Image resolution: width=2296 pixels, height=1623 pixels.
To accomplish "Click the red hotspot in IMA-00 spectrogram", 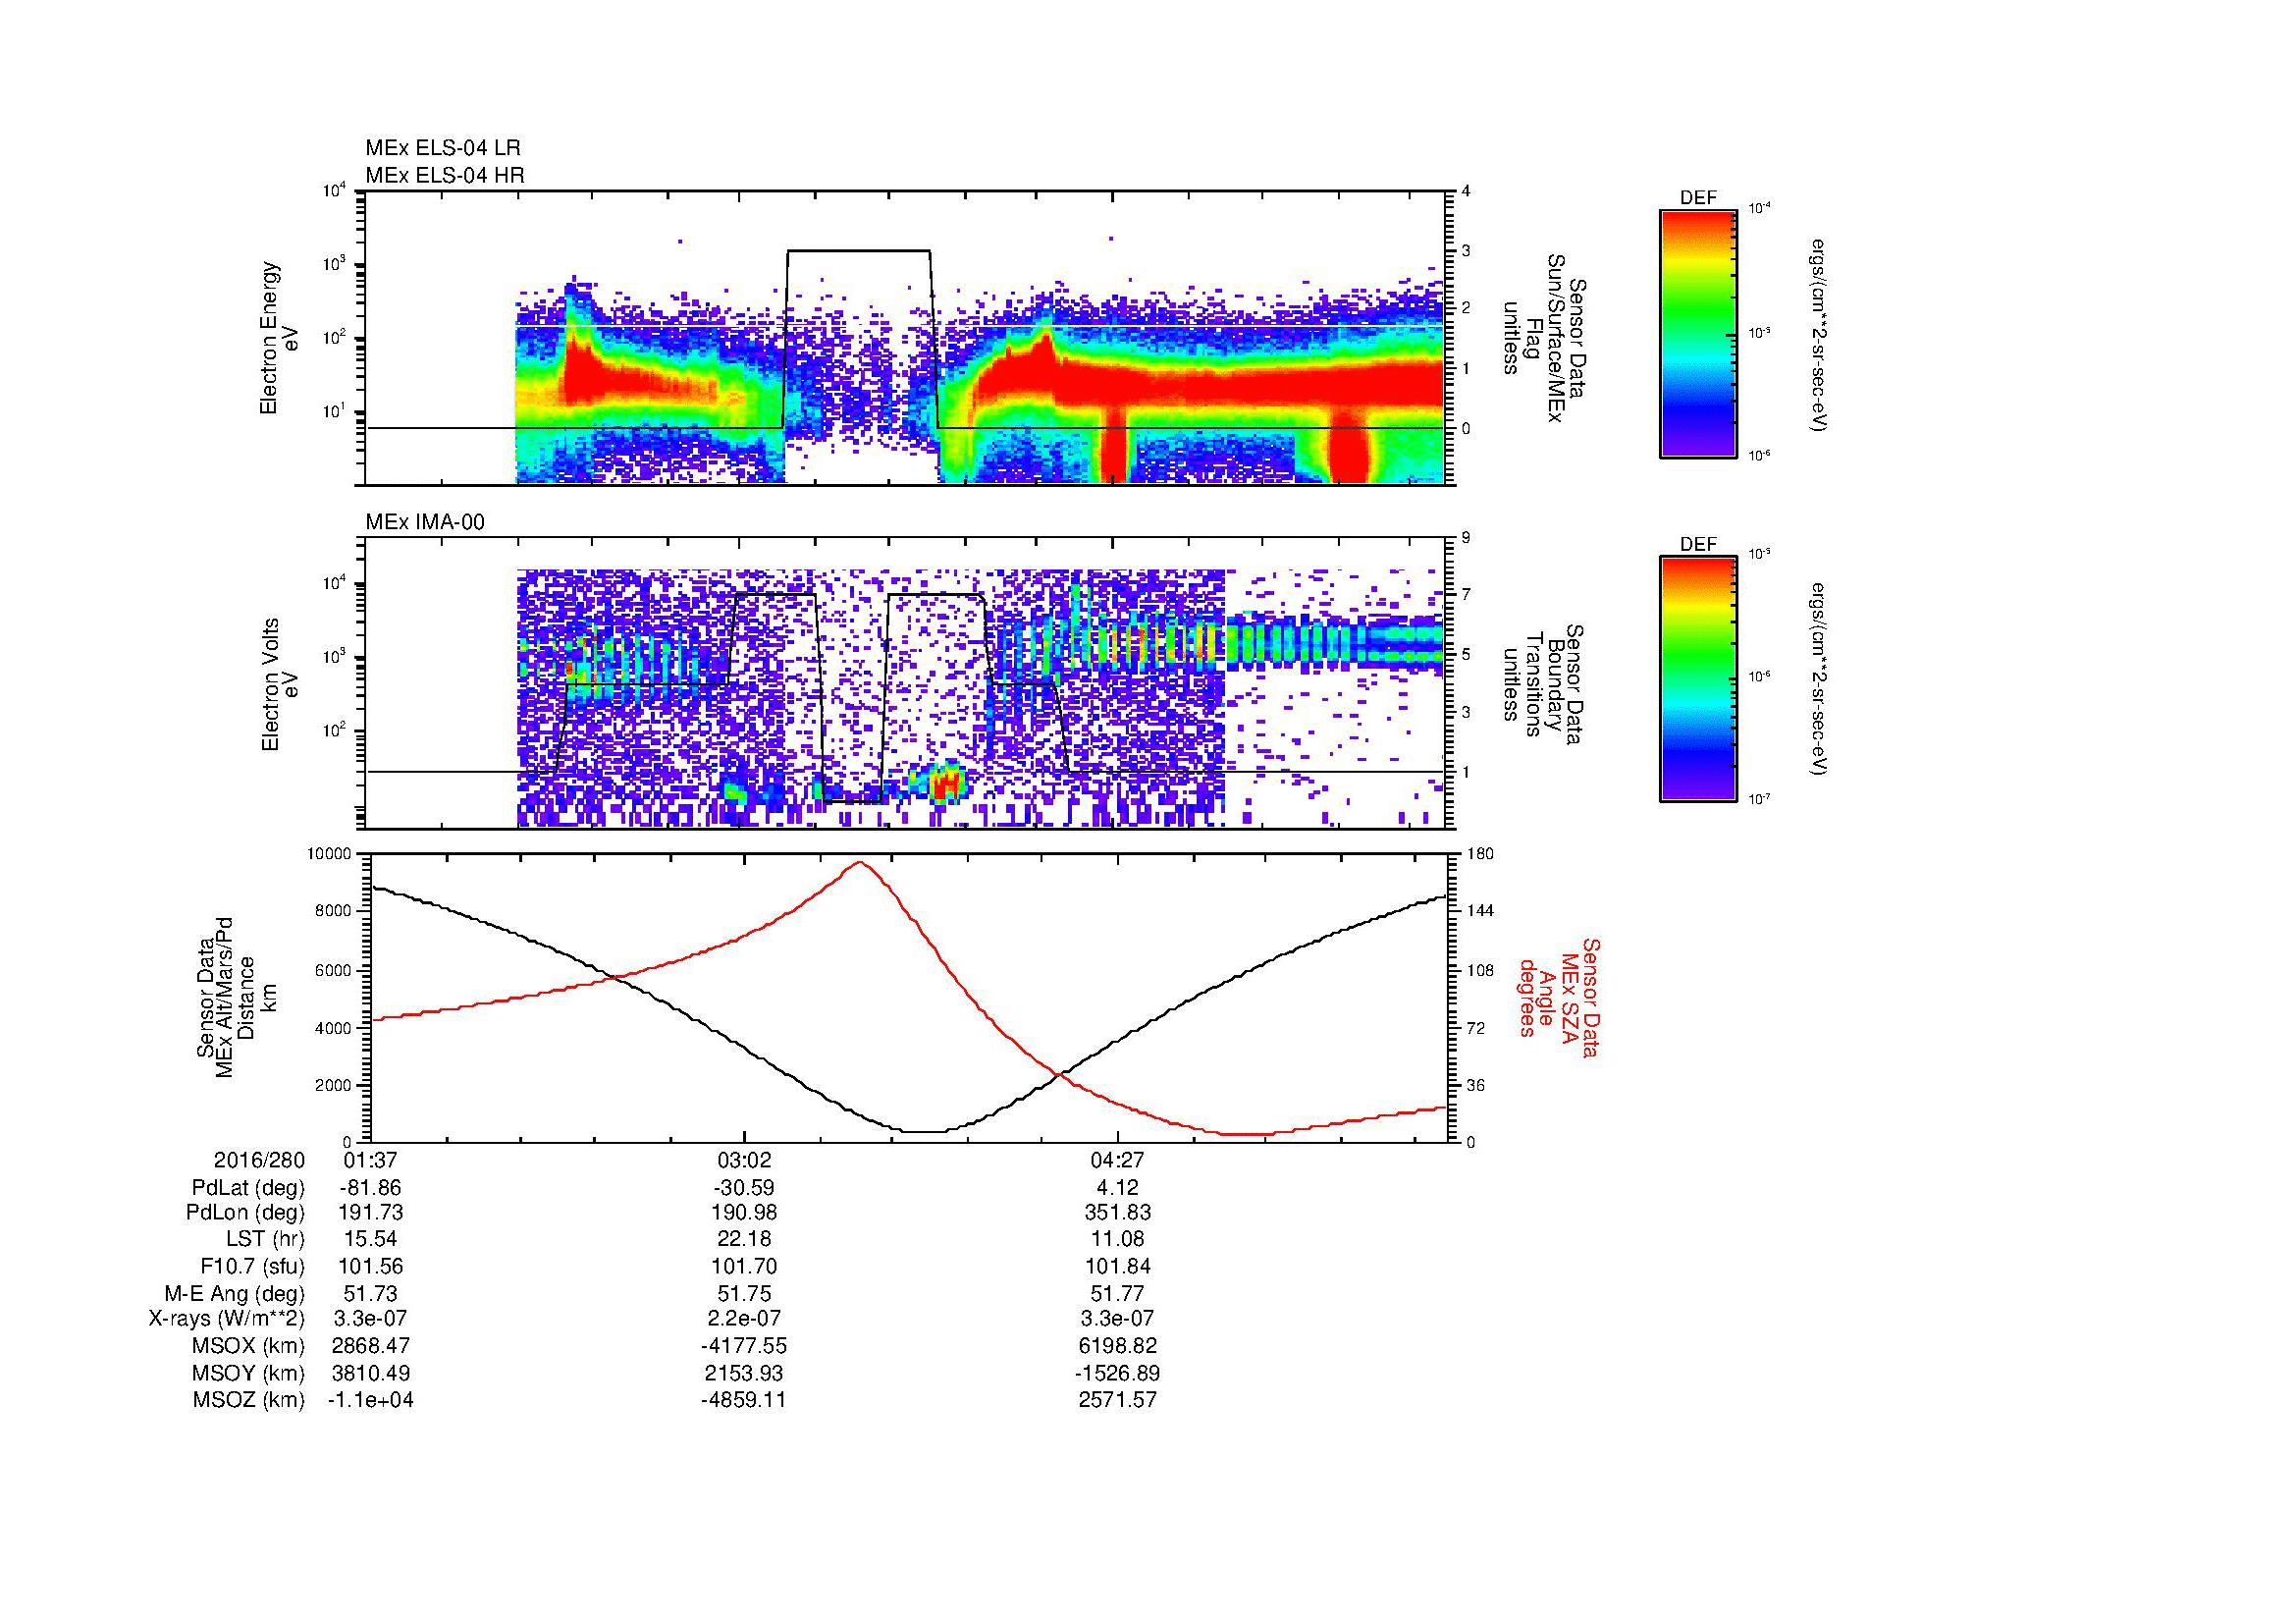I will pyautogui.click(x=945, y=783).
